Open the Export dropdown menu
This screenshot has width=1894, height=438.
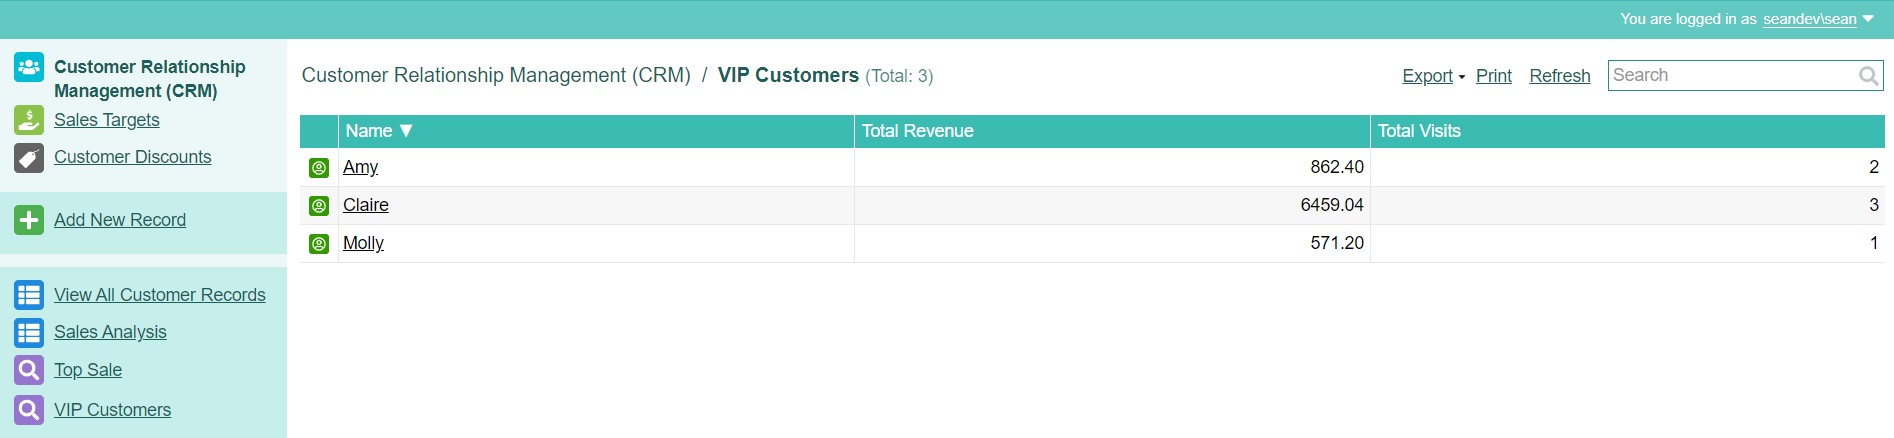point(1433,76)
